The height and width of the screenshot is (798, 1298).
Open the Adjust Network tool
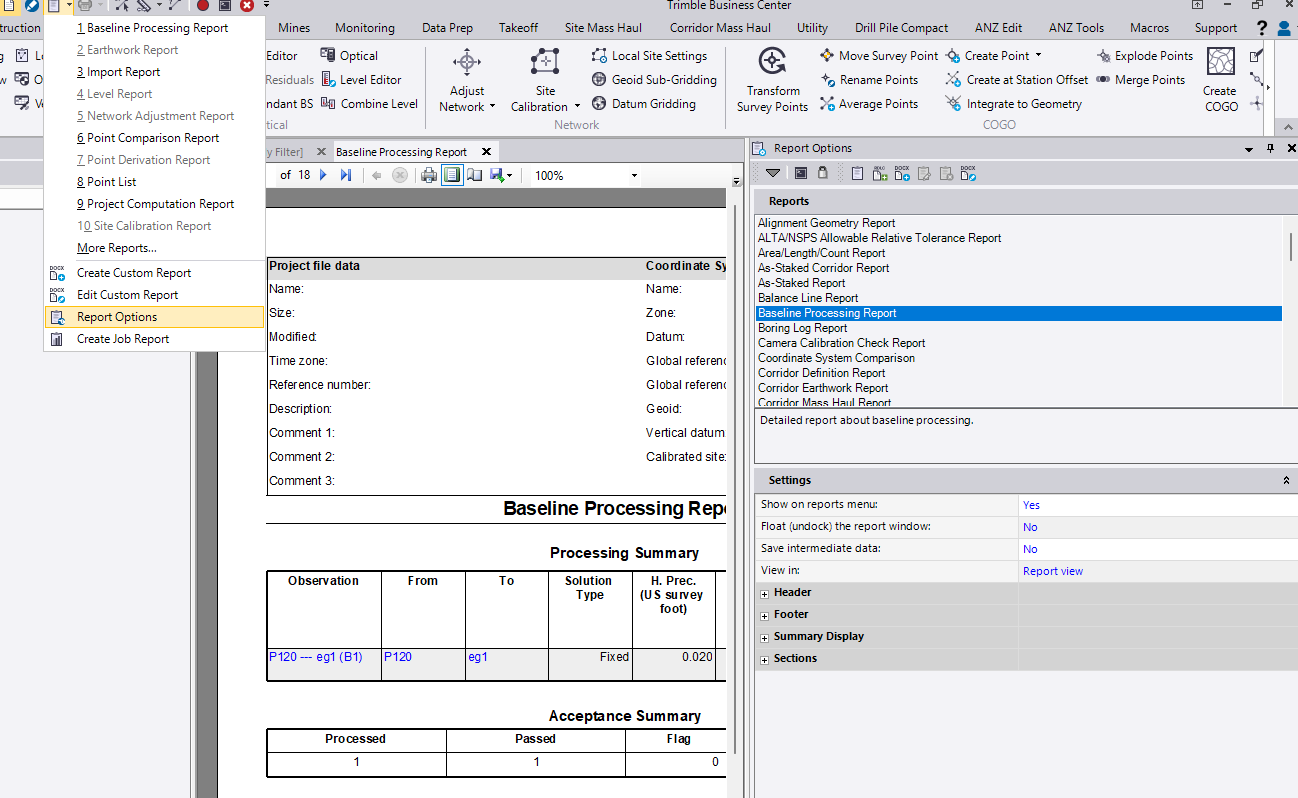coord(467,64)
